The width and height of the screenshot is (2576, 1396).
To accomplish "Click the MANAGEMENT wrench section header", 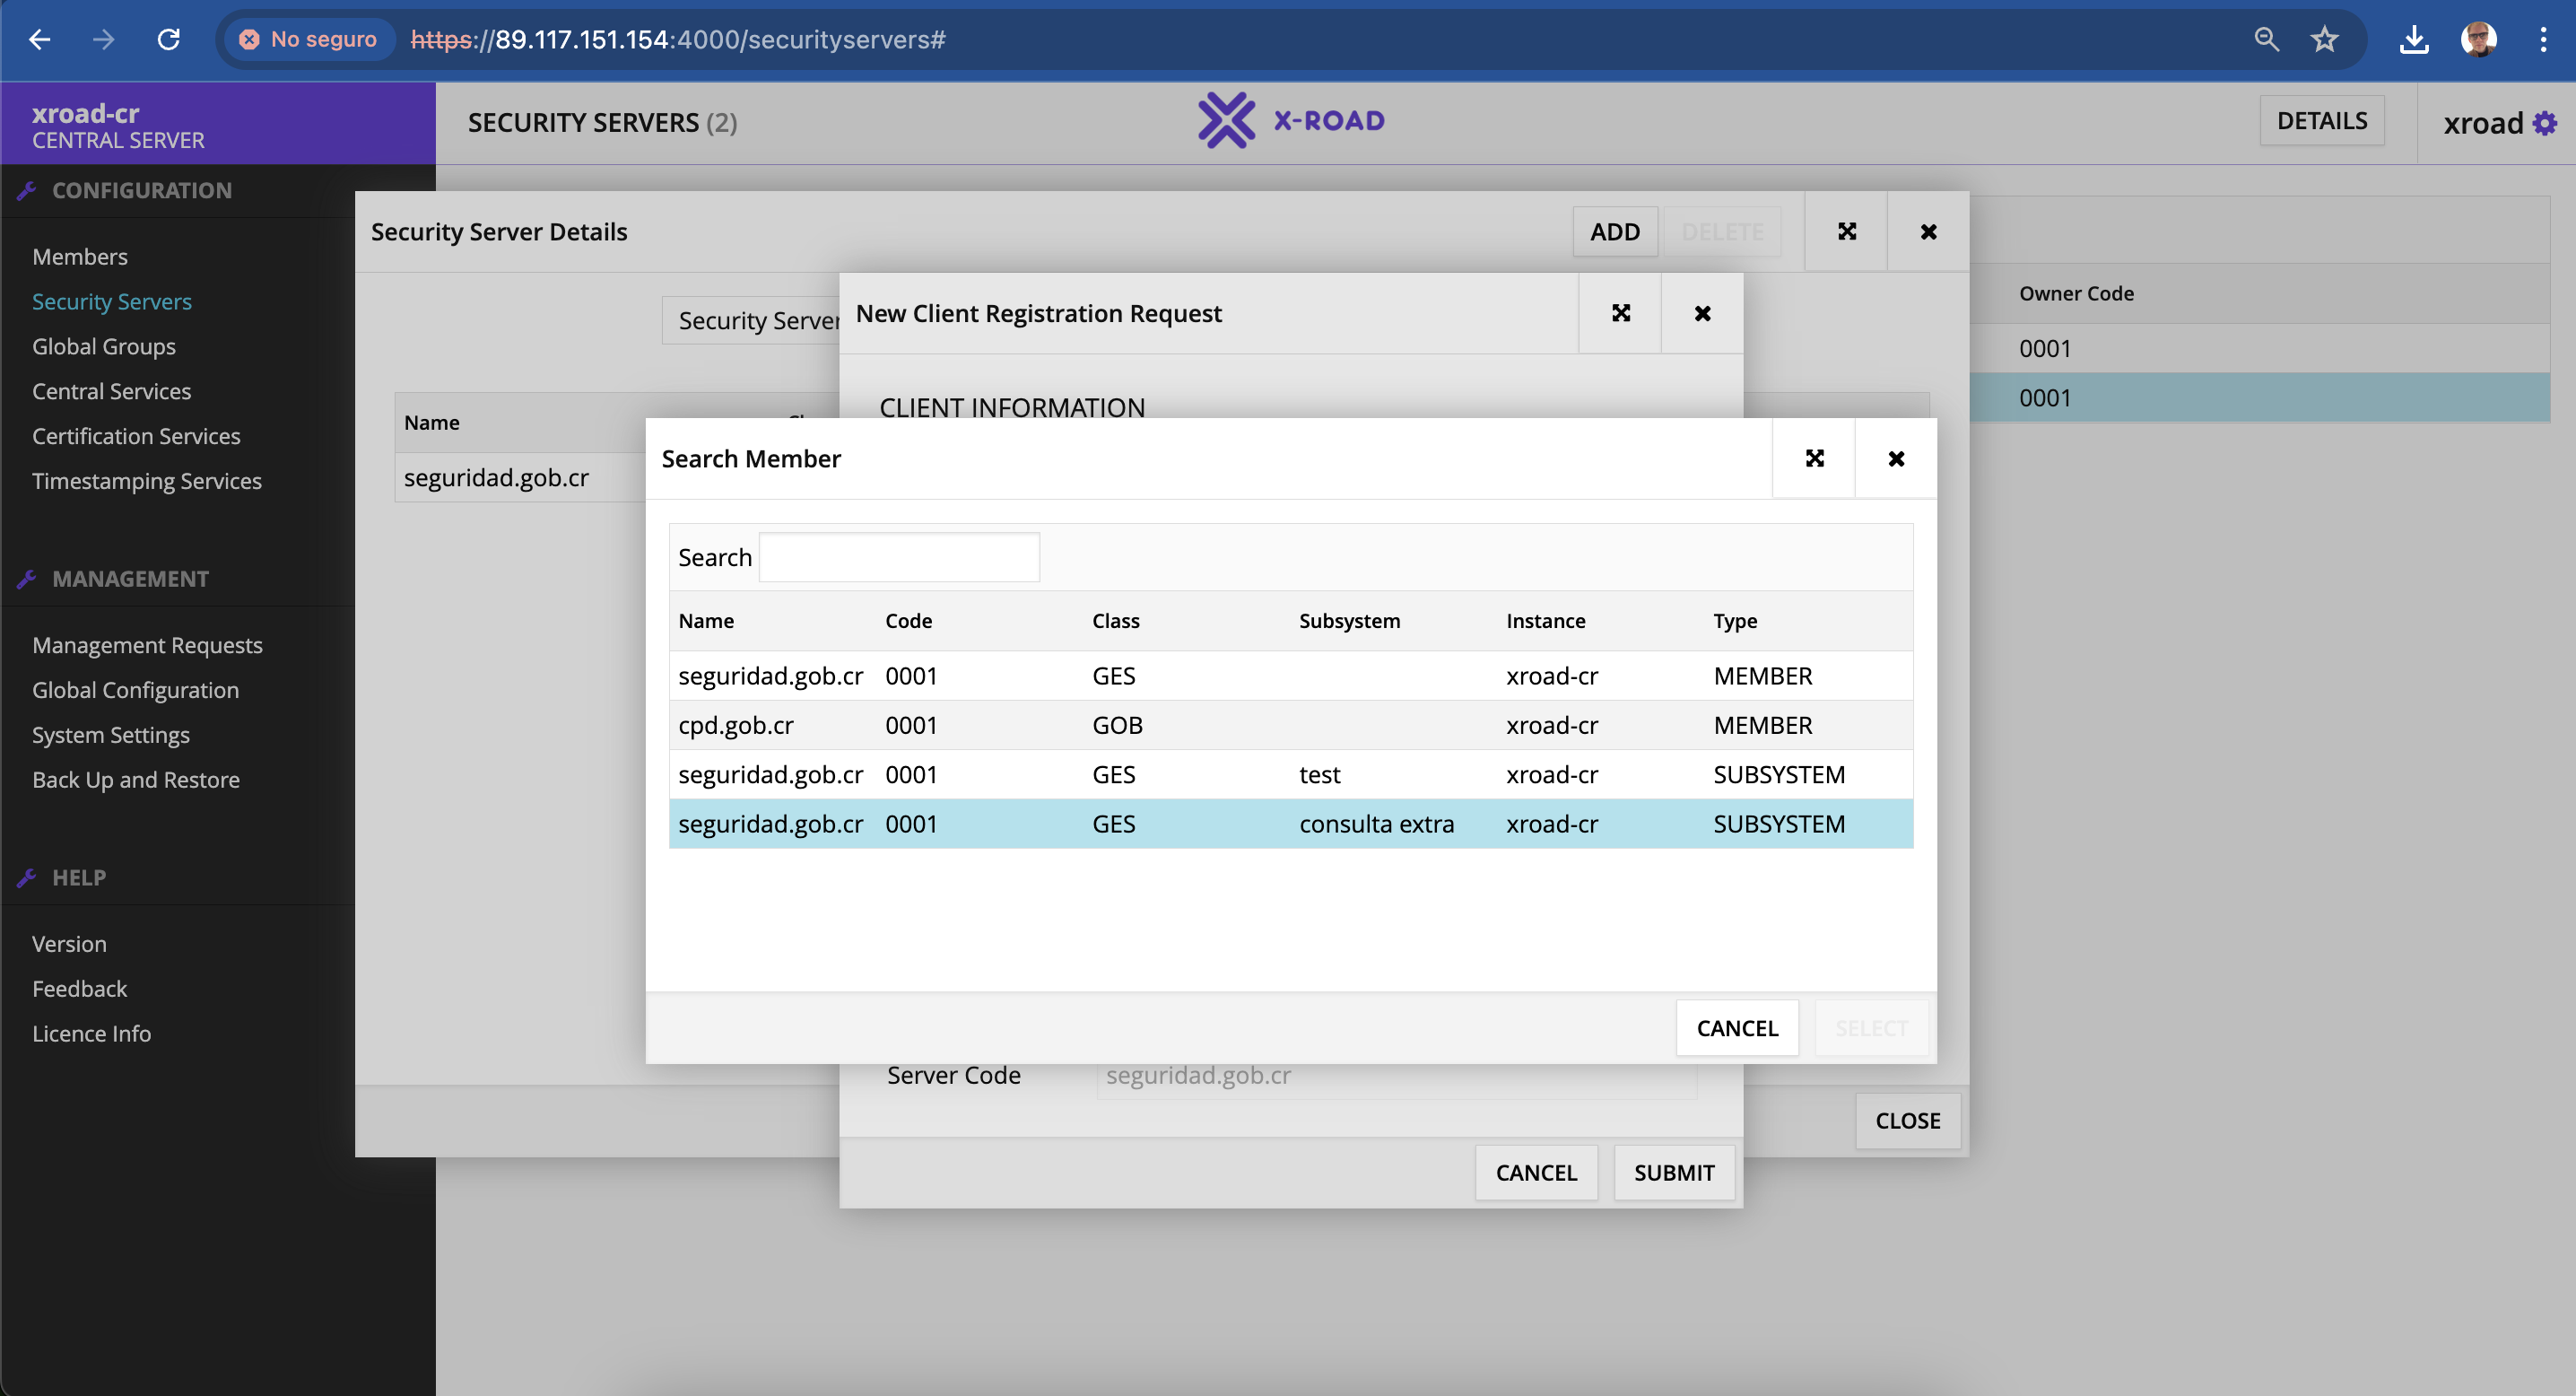I will tap(130, 578).
